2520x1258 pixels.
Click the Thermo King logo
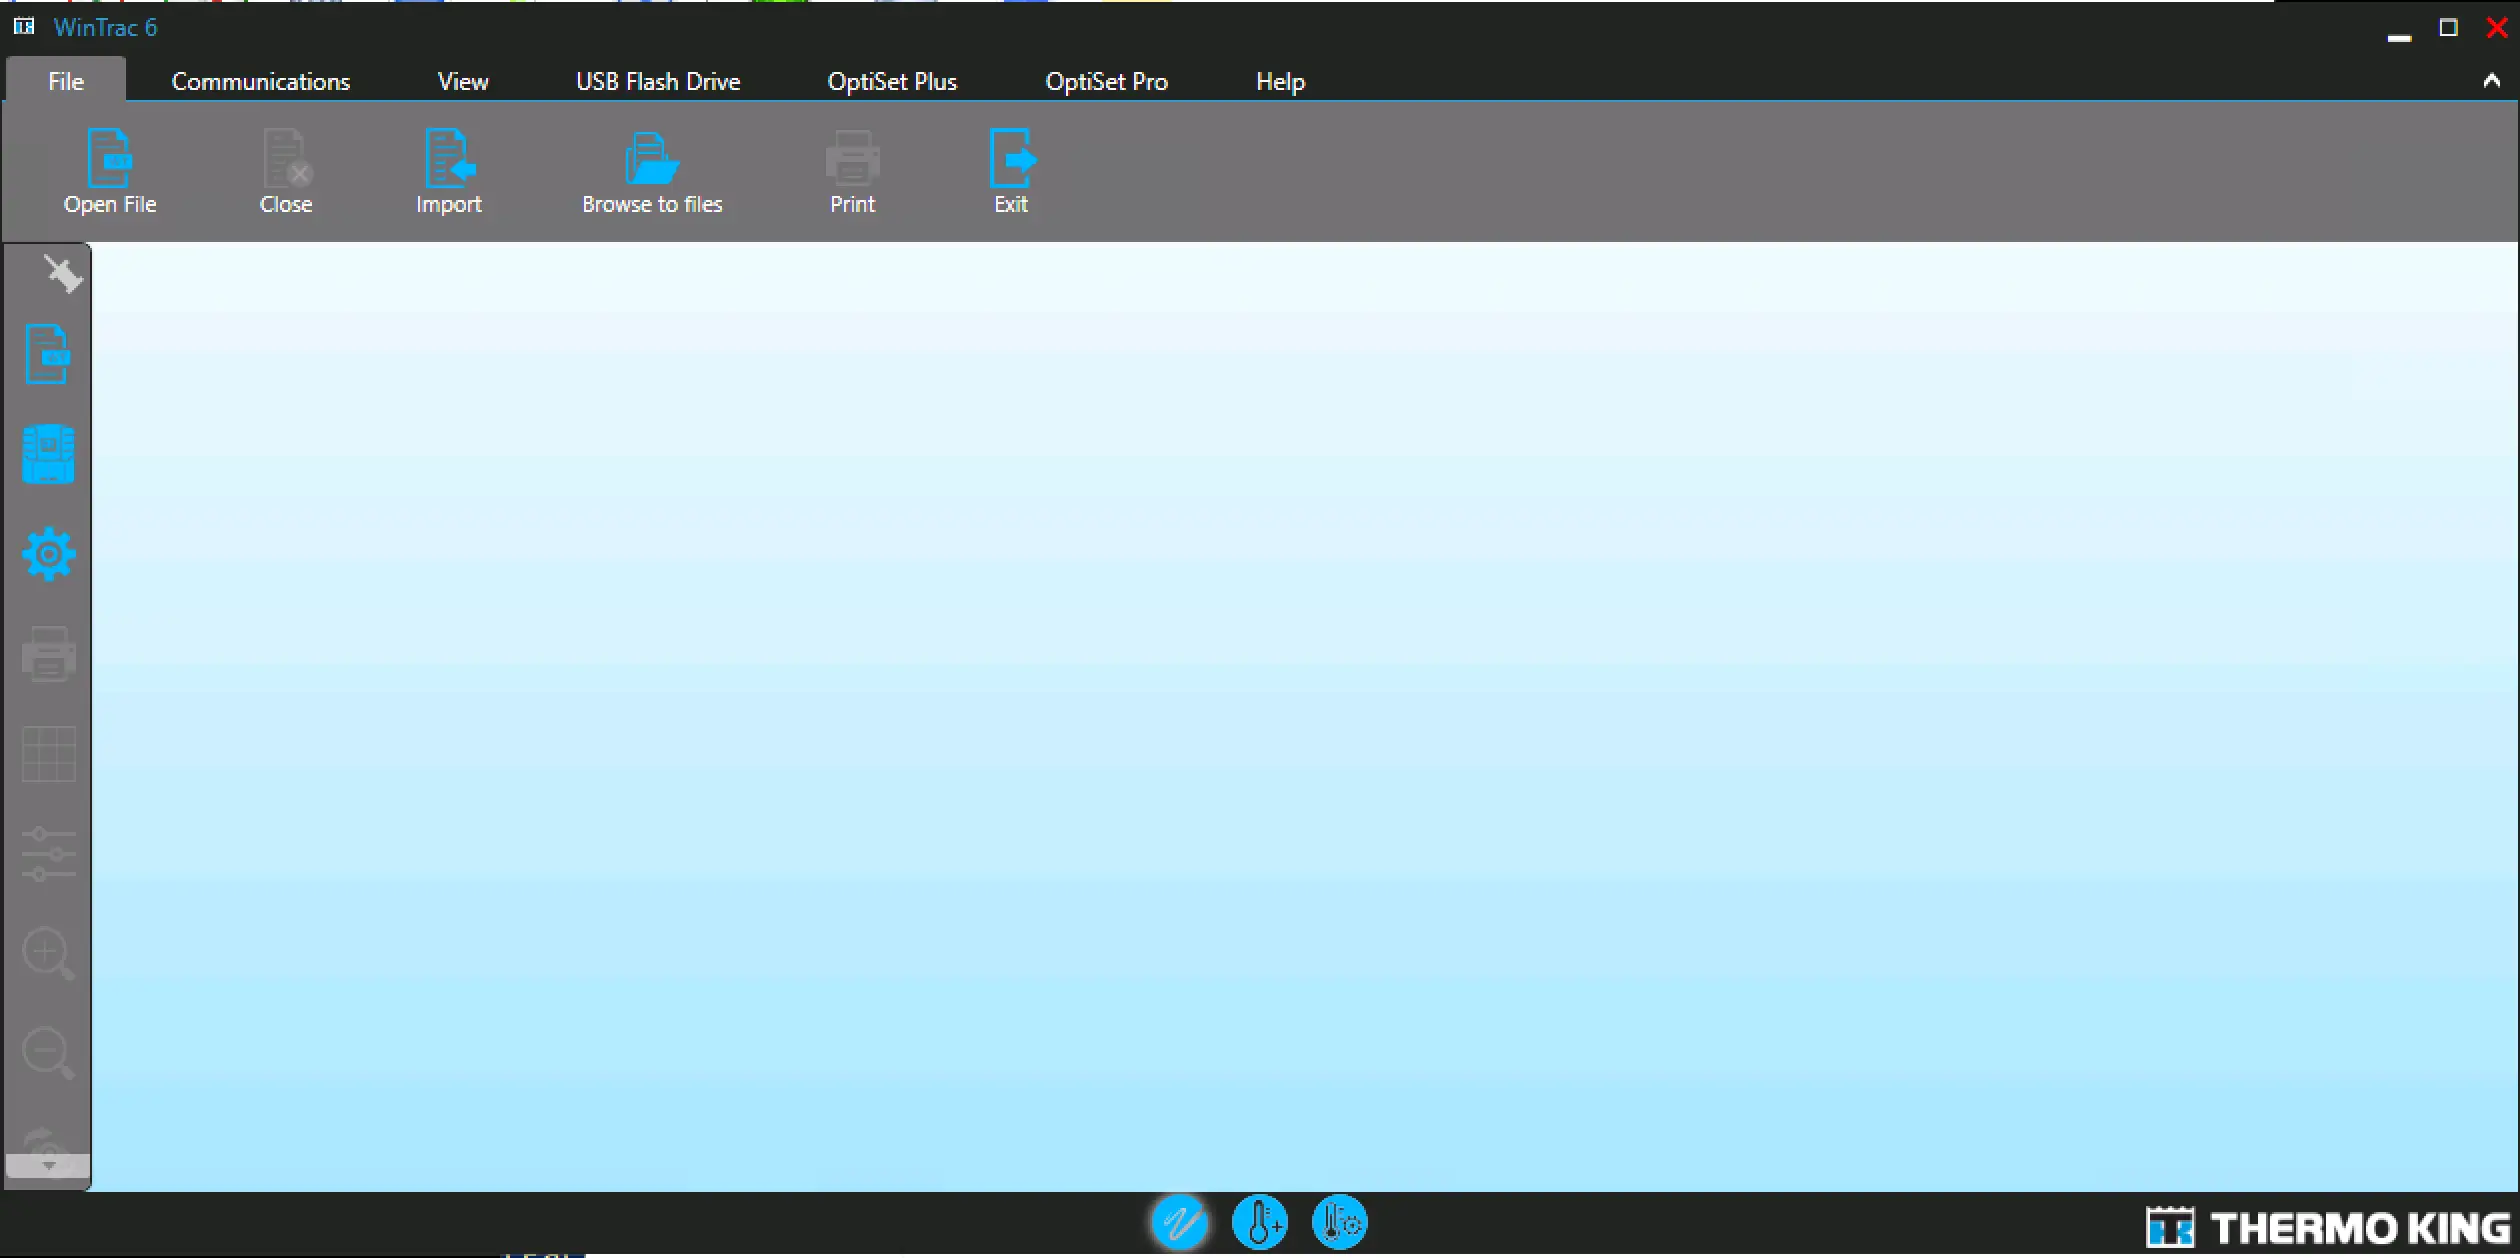[x=2325, y=1226]
